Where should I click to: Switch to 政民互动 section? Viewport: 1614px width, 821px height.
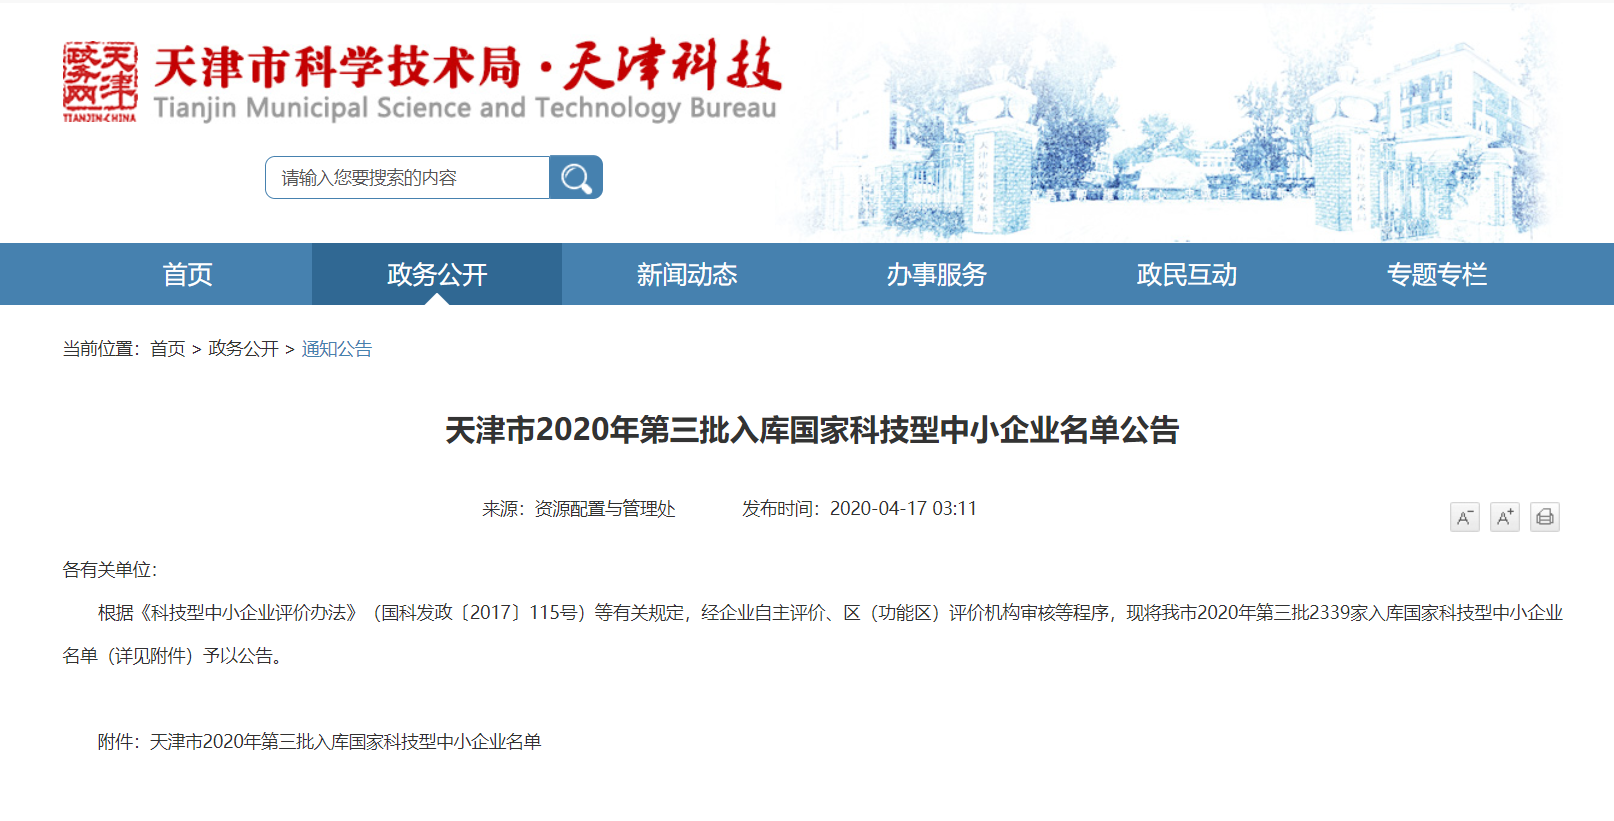coord(1187,274)
